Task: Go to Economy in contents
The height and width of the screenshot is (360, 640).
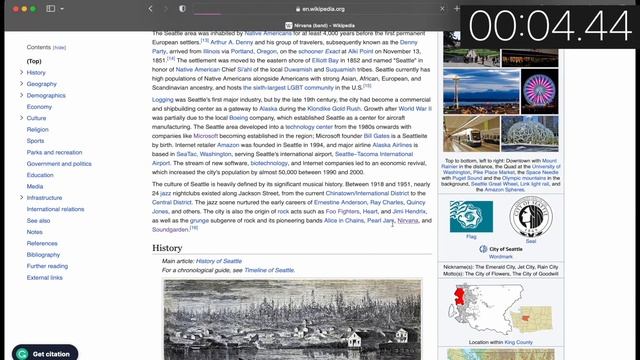Action: point(39,107)
